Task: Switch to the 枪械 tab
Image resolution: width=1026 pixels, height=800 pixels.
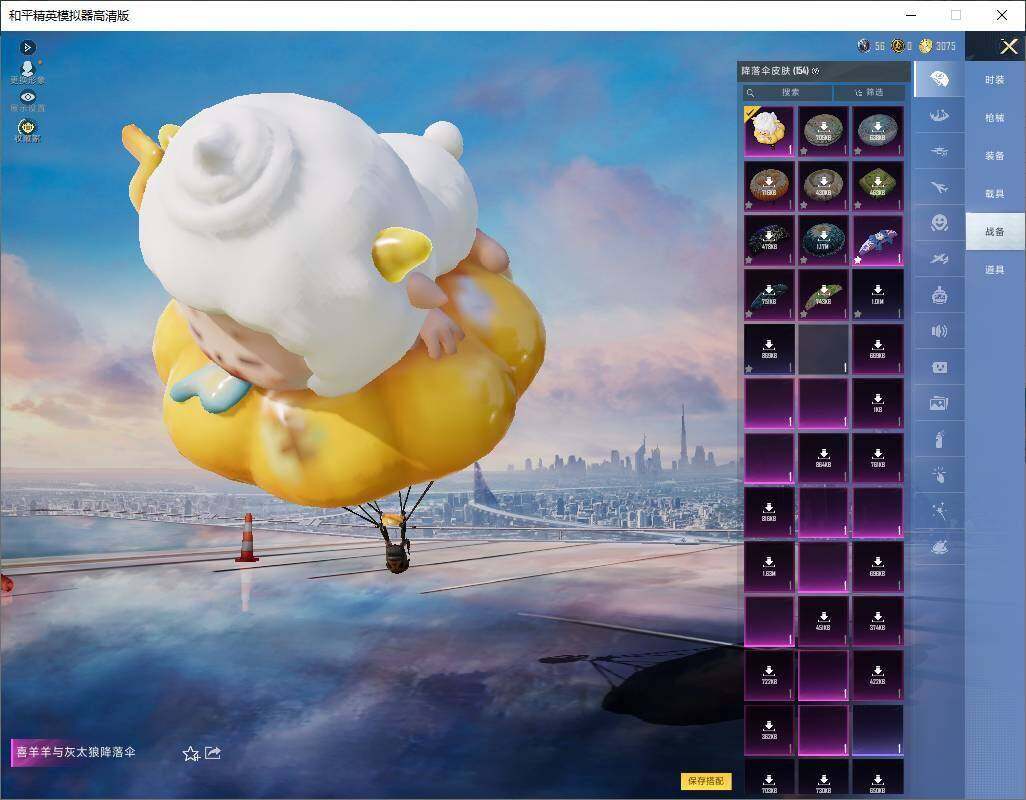Action: tap(995, 118)
